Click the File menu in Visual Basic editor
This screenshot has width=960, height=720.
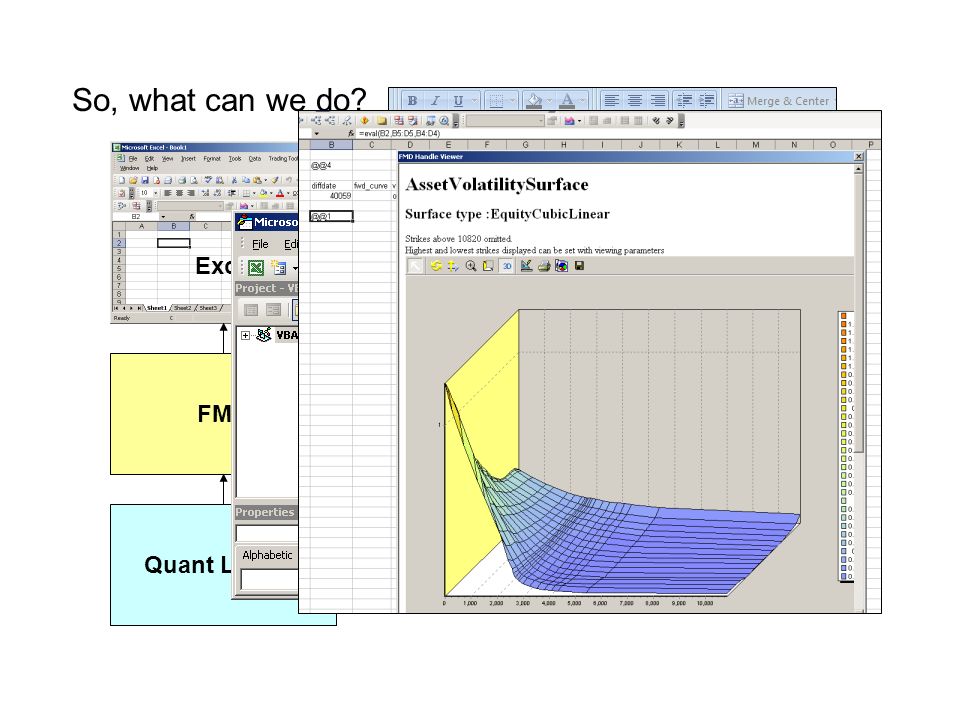[x=260, y=244]
